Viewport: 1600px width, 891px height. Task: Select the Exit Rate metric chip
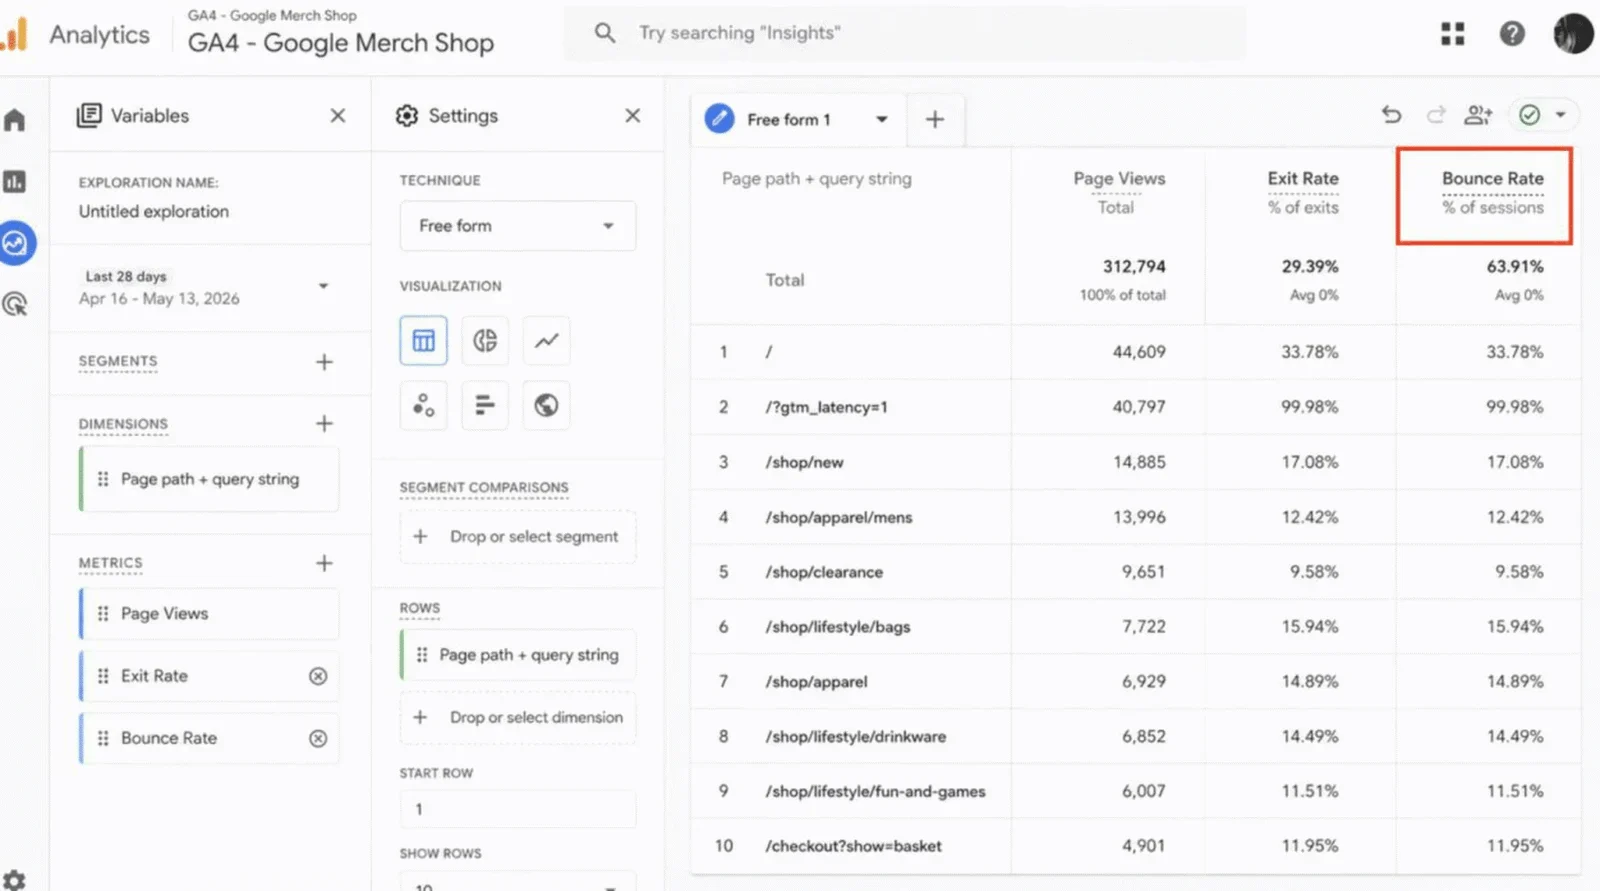209,677
